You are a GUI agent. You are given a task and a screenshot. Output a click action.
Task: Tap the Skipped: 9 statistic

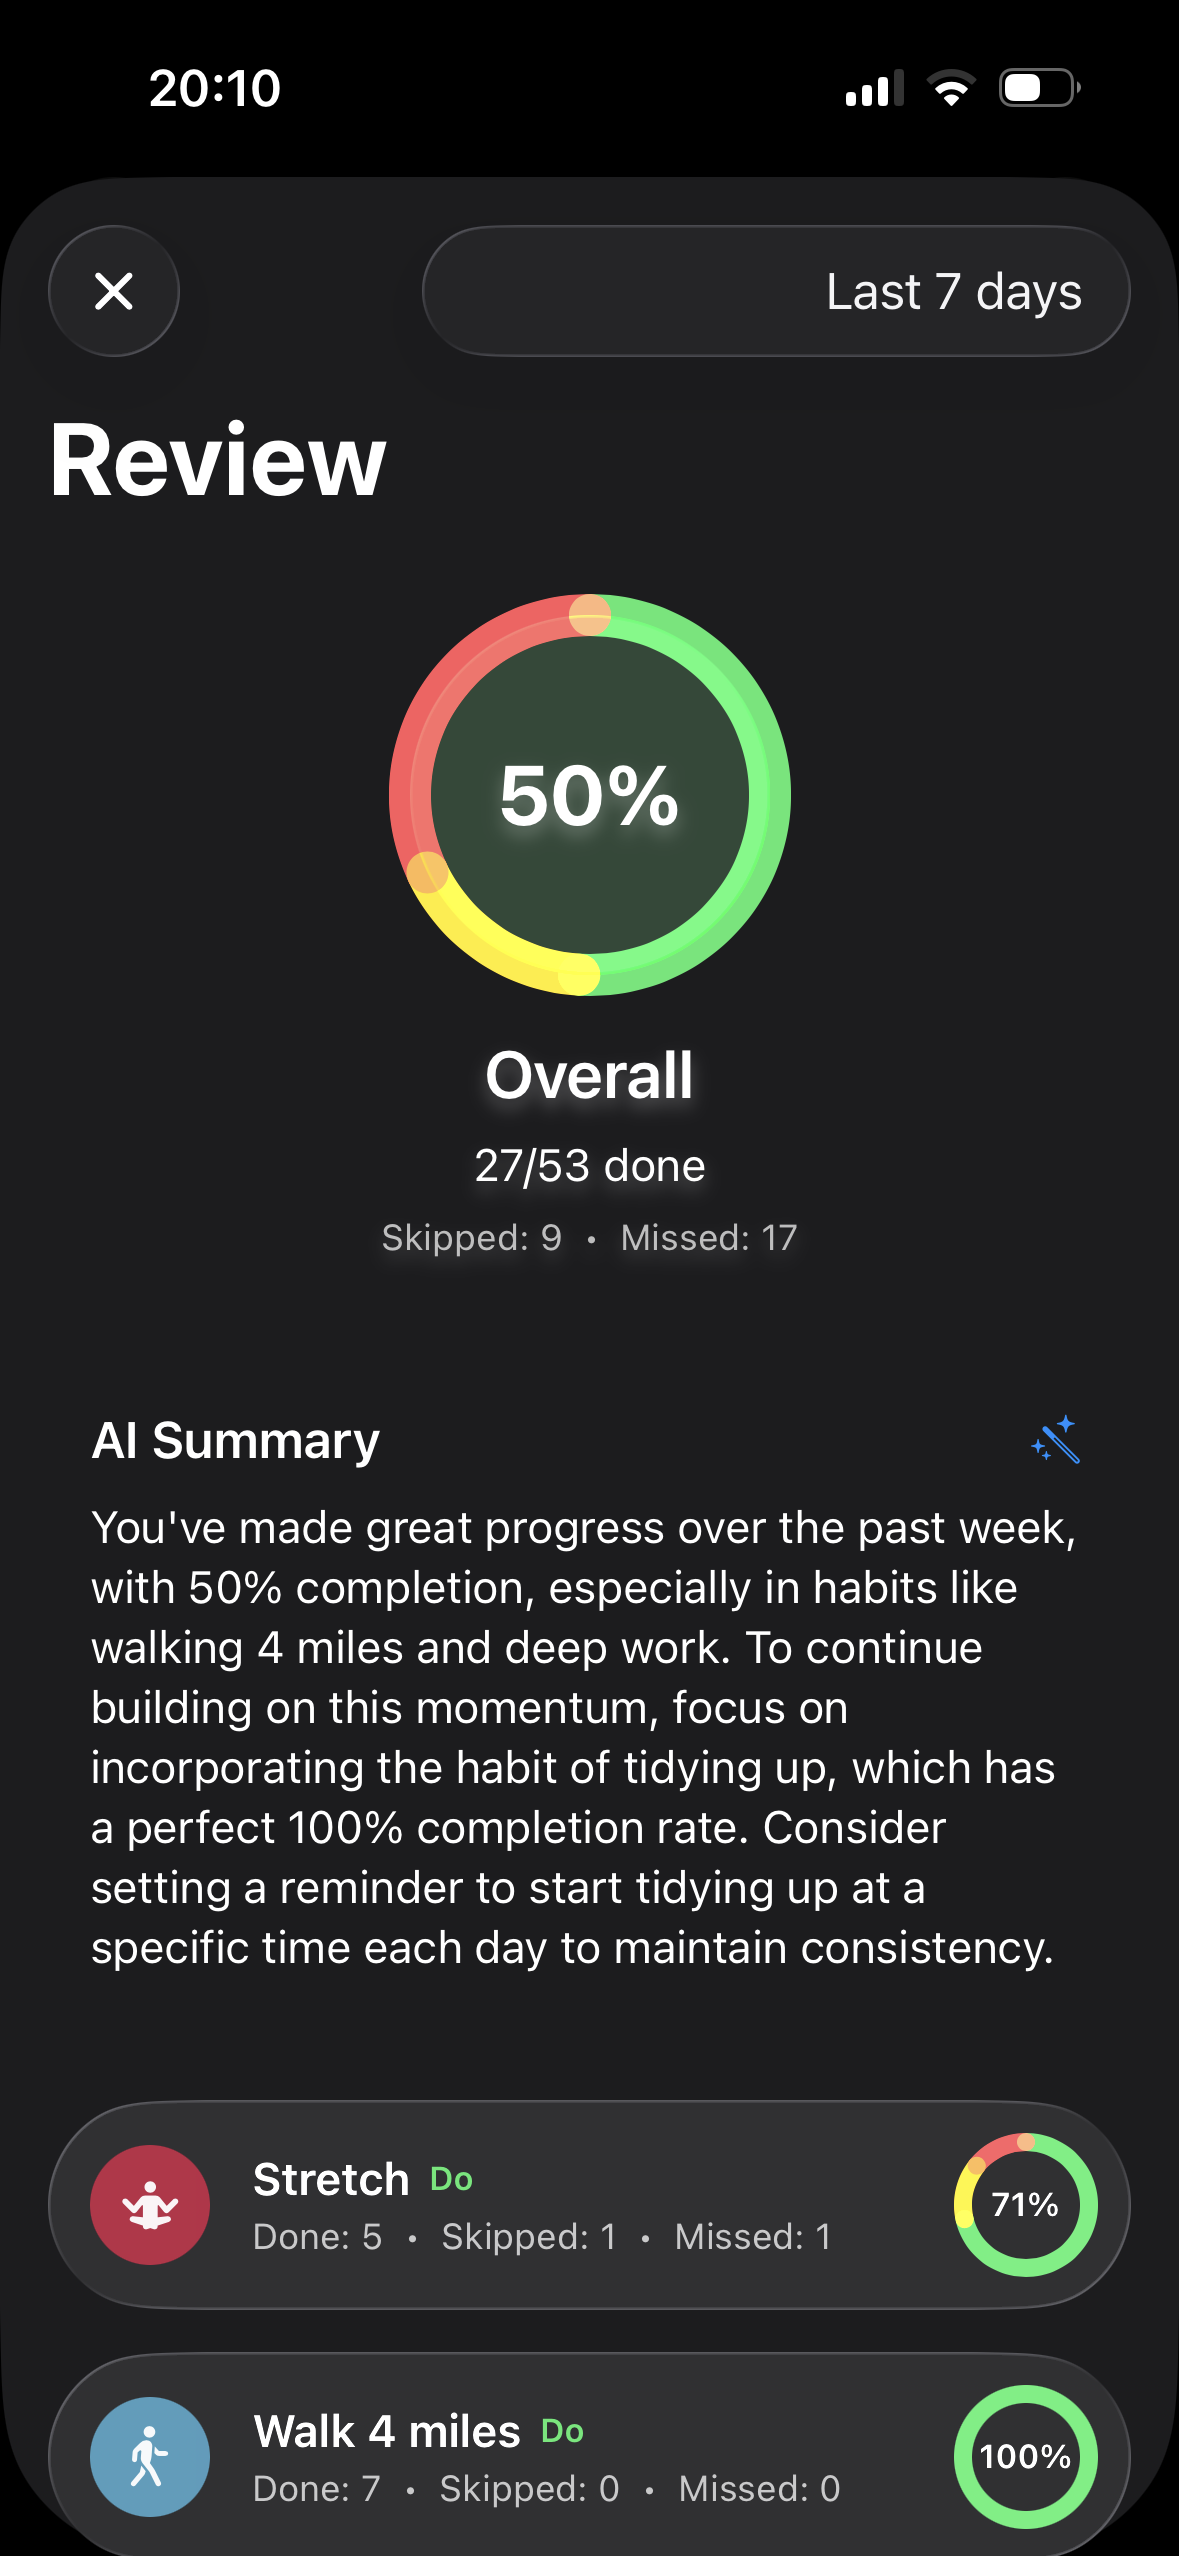[472, 1238]
